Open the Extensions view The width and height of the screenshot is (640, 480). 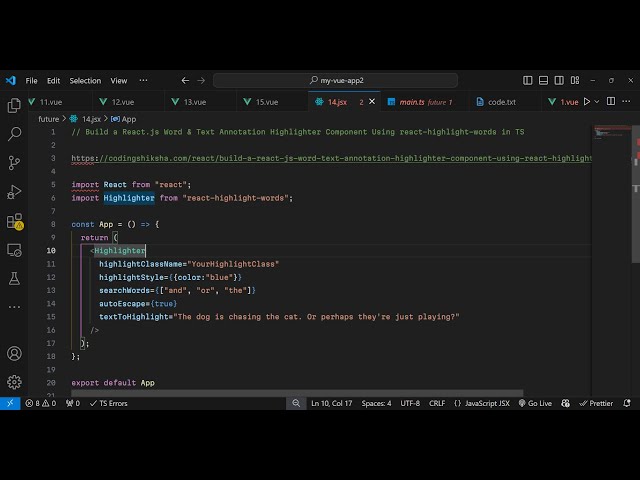click(14, 221)
